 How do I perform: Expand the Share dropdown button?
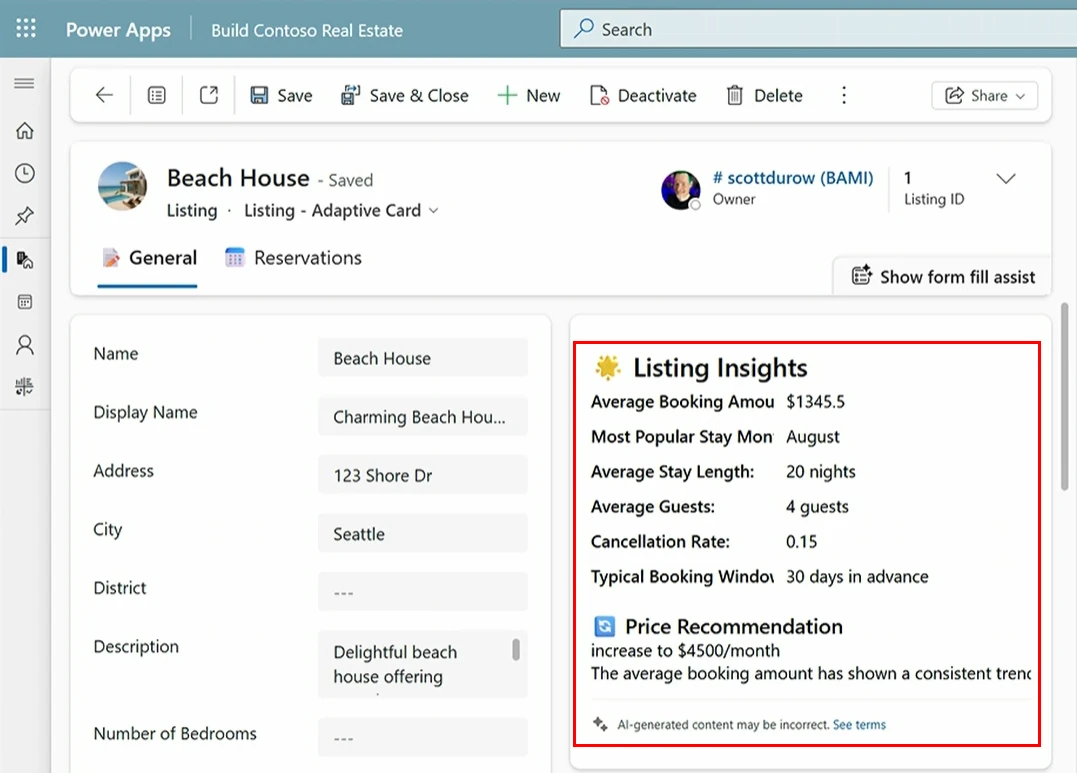pyautogui.click(x=985, y=96)
